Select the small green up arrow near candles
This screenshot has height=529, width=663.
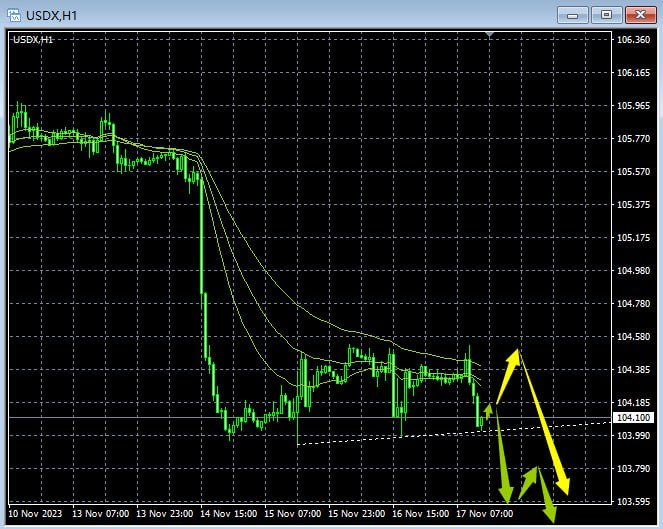click(488, 409)
